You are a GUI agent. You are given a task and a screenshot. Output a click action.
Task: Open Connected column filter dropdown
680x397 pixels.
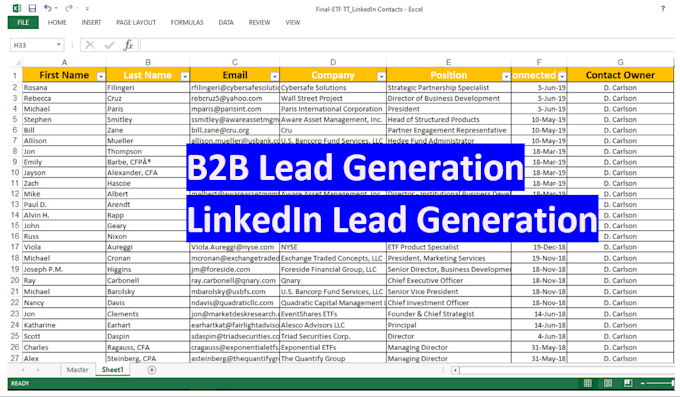tap(562, 76)
